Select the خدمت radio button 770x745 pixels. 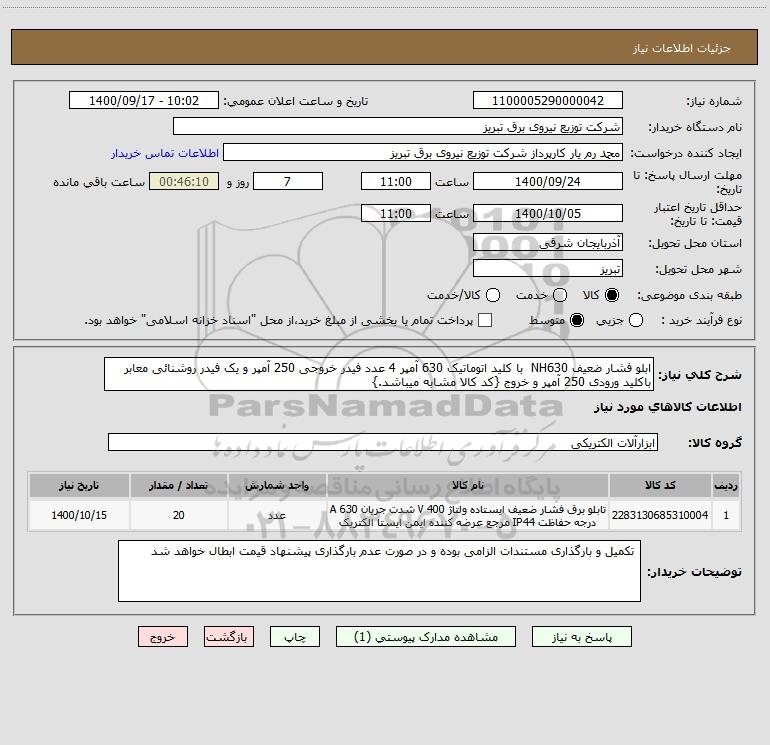click(560, 295)
